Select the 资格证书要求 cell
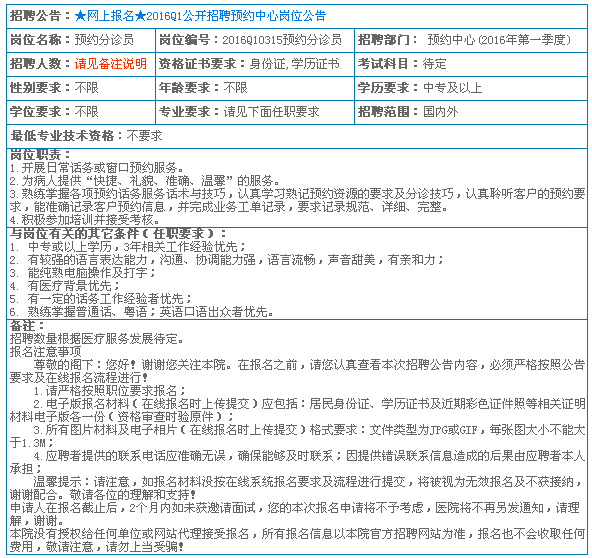Viewport: 592px width, 558px height. (x=255, y=64)
